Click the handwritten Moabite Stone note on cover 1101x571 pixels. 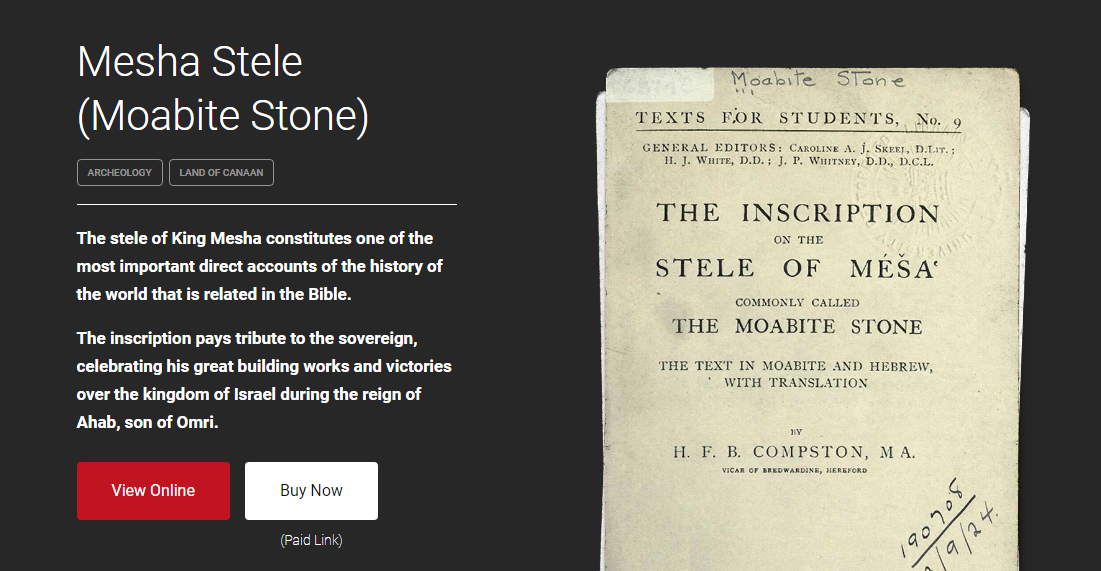tap(816, 81)
